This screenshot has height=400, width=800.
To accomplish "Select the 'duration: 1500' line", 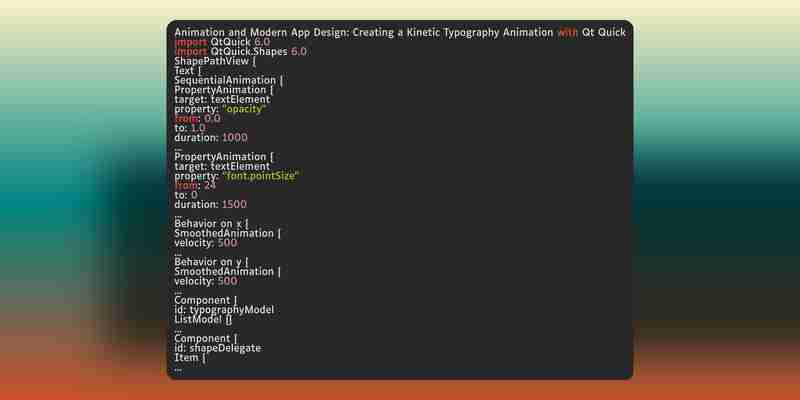I will pos(211,205).
